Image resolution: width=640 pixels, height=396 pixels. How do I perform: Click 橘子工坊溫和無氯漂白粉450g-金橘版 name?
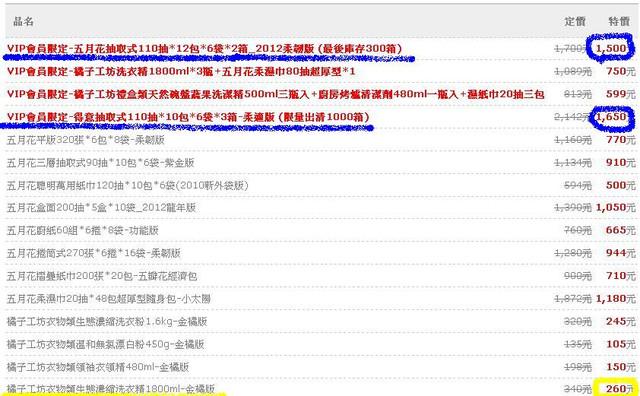point(105,345)
